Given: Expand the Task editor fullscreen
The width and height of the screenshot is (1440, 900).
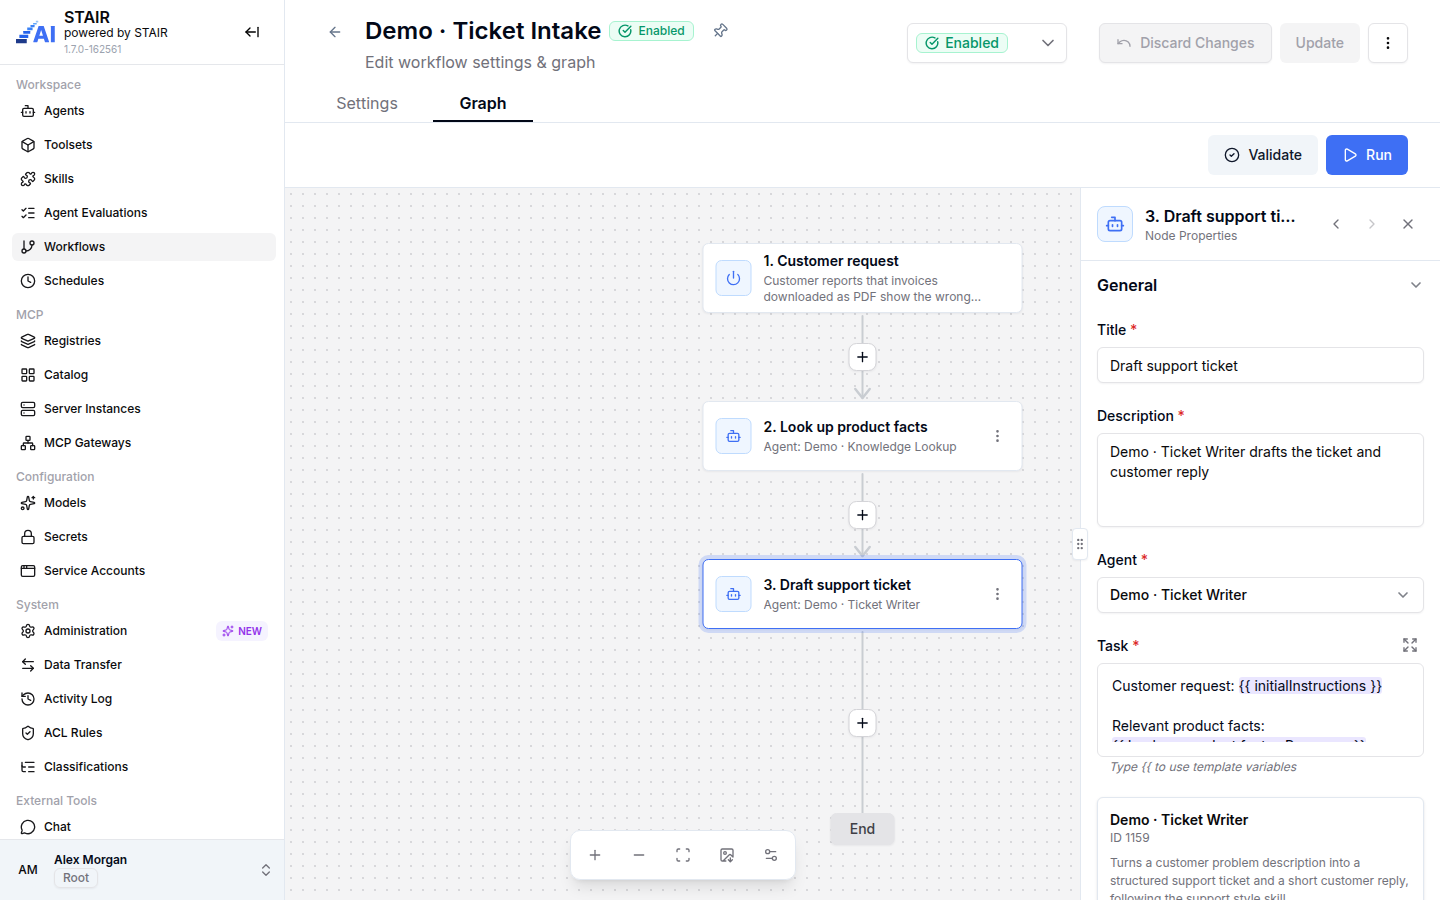Looking at the screenshot, I should [x=1410, y=645].
